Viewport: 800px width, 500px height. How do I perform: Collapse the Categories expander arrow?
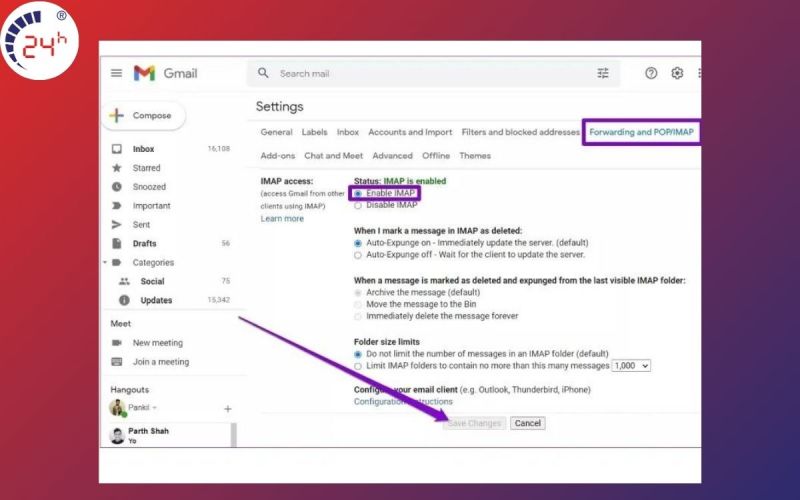coord(105,262)
